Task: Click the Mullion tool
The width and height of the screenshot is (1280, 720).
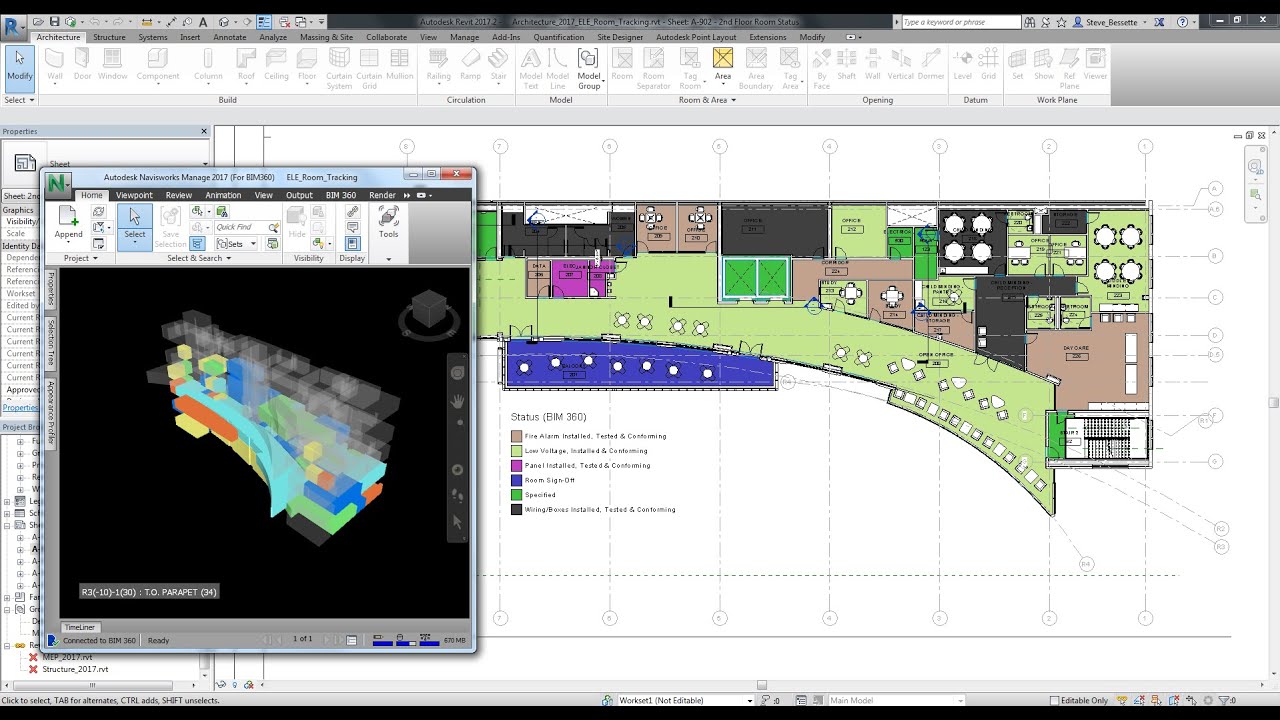Action: click(x=400, y=66)
